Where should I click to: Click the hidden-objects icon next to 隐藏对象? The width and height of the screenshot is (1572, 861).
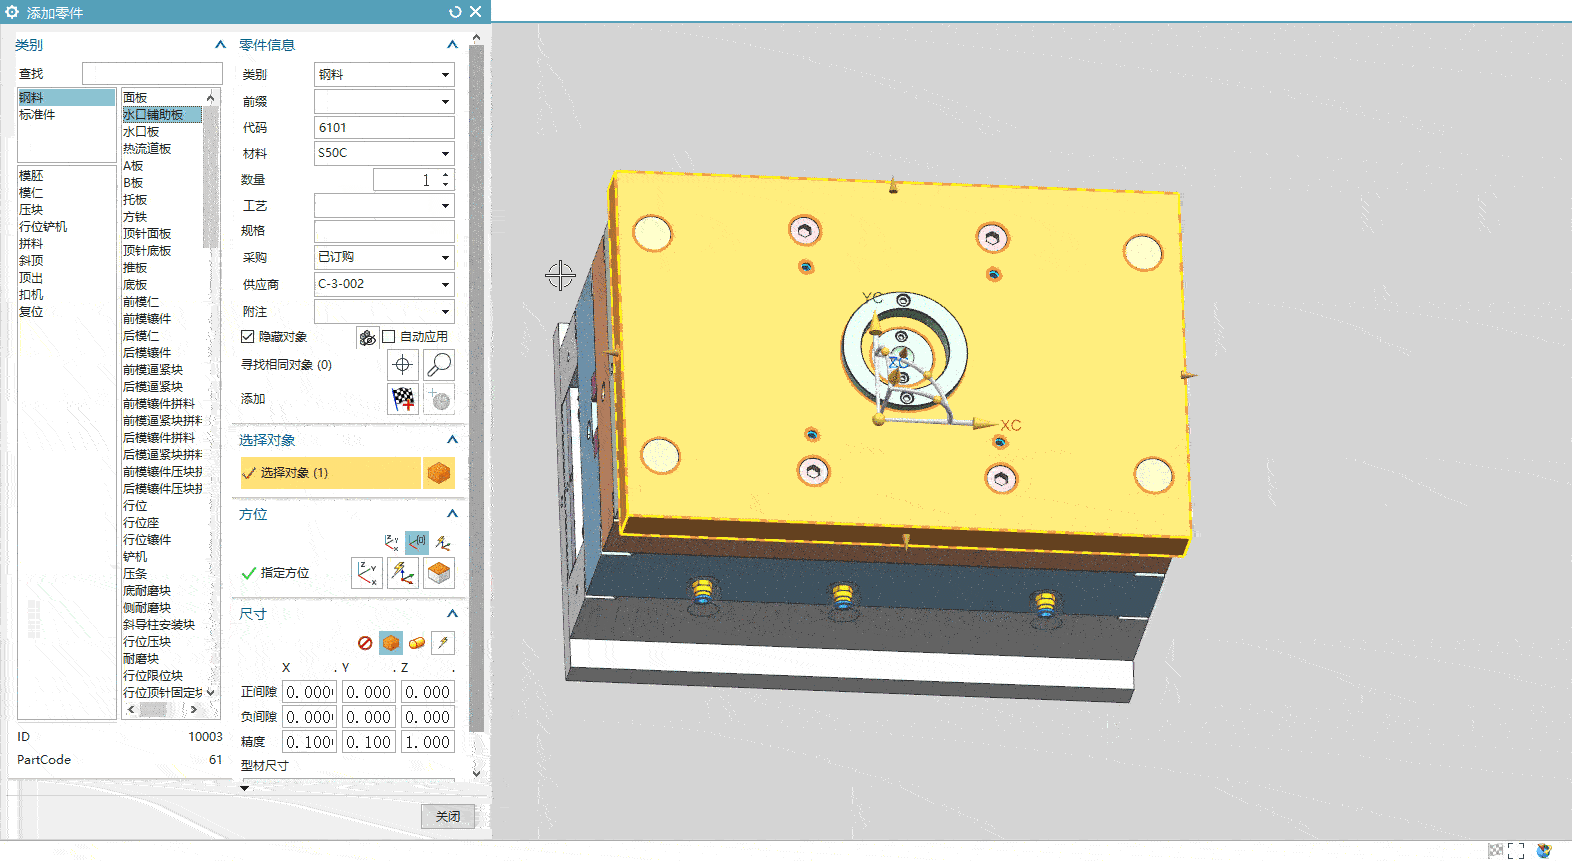click(367, 337)
